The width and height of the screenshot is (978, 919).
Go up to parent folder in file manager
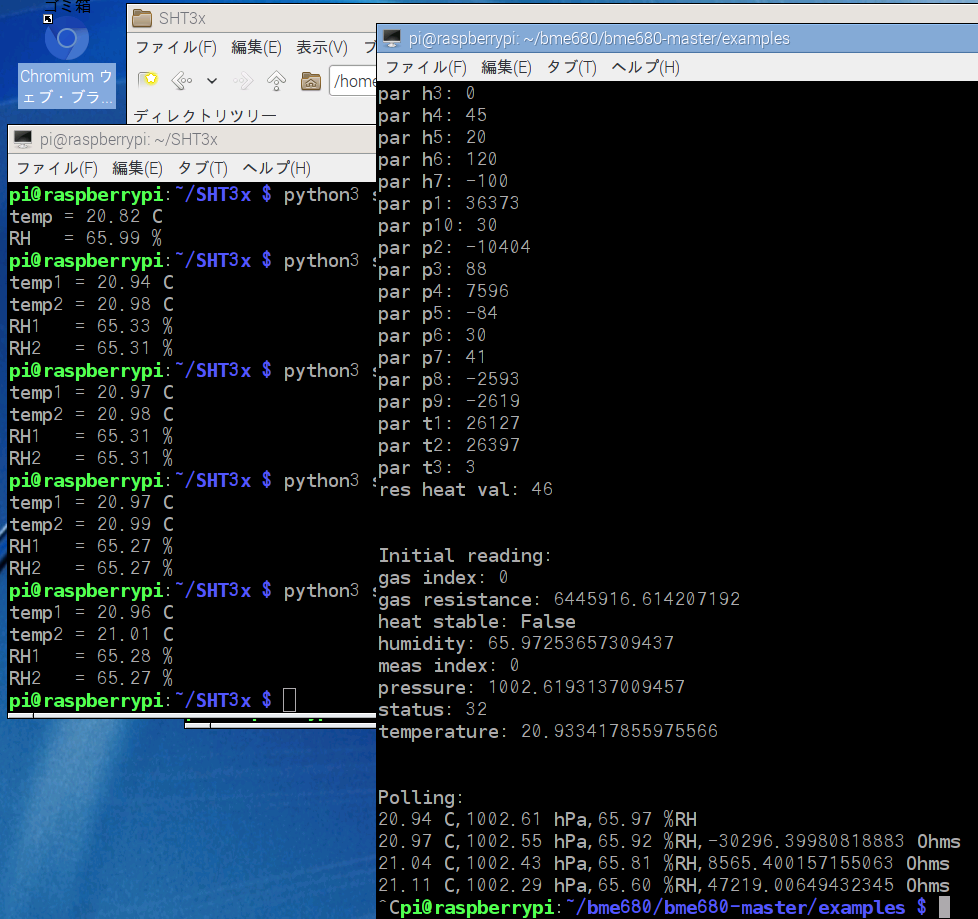276,80
